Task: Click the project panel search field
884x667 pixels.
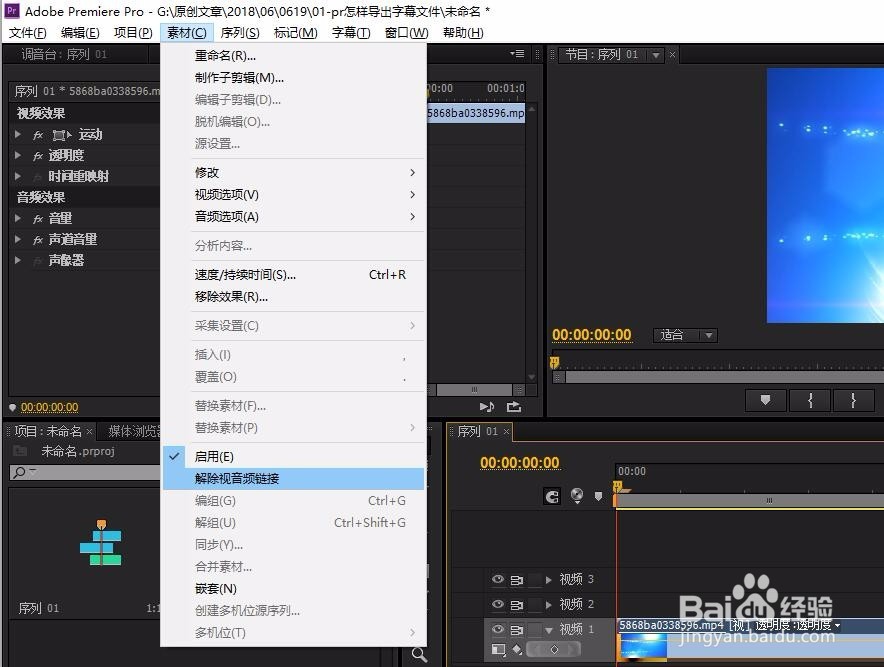Action: click(85, 472)
